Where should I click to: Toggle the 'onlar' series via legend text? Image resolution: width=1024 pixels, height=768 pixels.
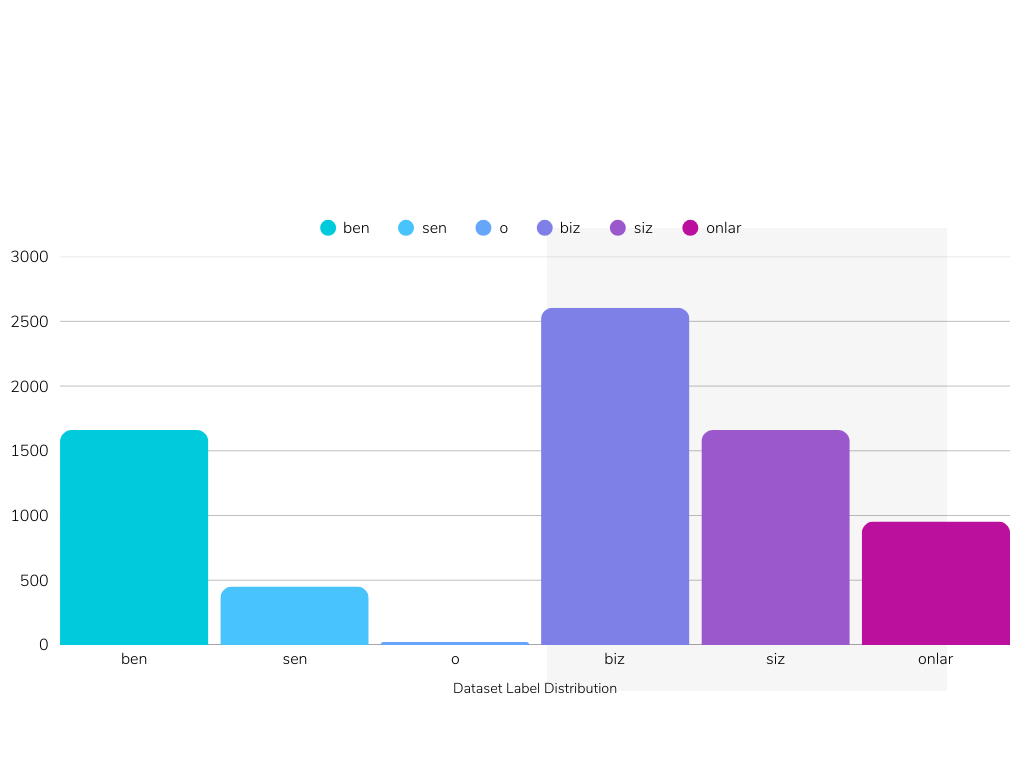723,228
